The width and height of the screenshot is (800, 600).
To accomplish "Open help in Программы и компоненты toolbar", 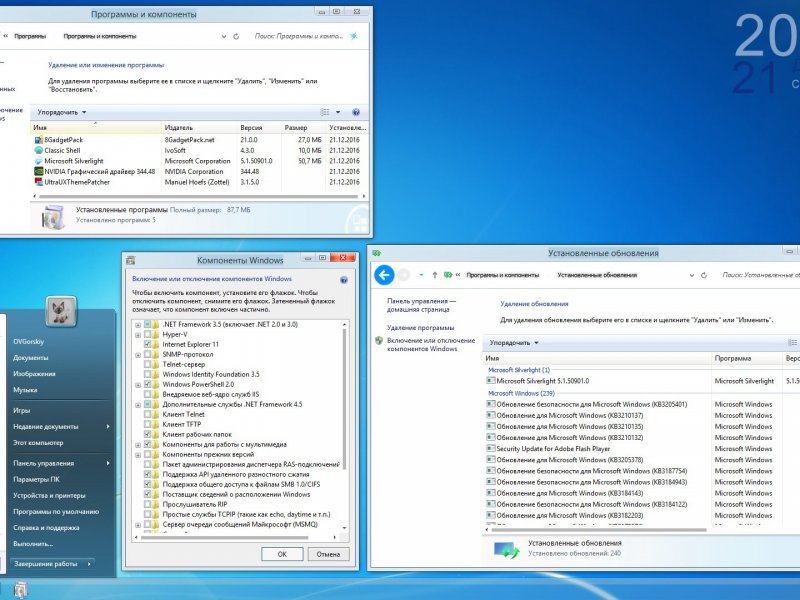I will coord(356,112).
